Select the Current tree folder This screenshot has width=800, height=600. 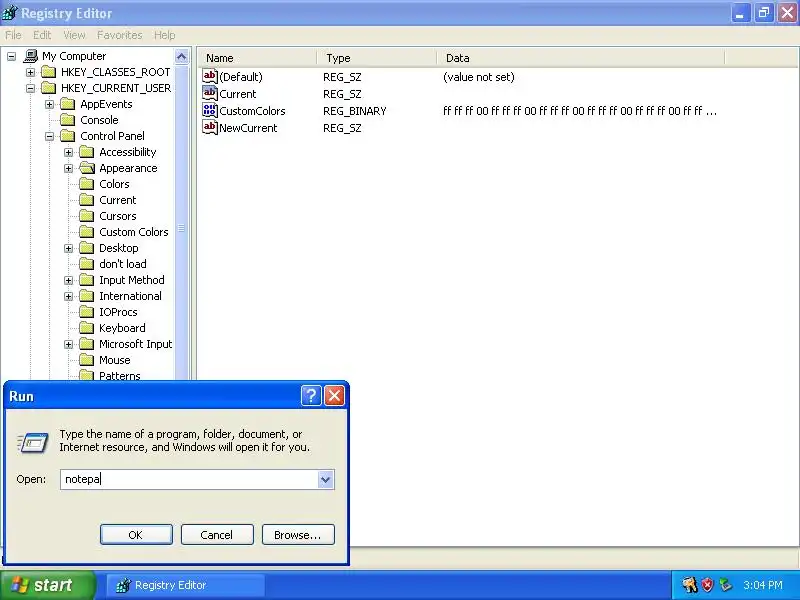tap(117, 200)
